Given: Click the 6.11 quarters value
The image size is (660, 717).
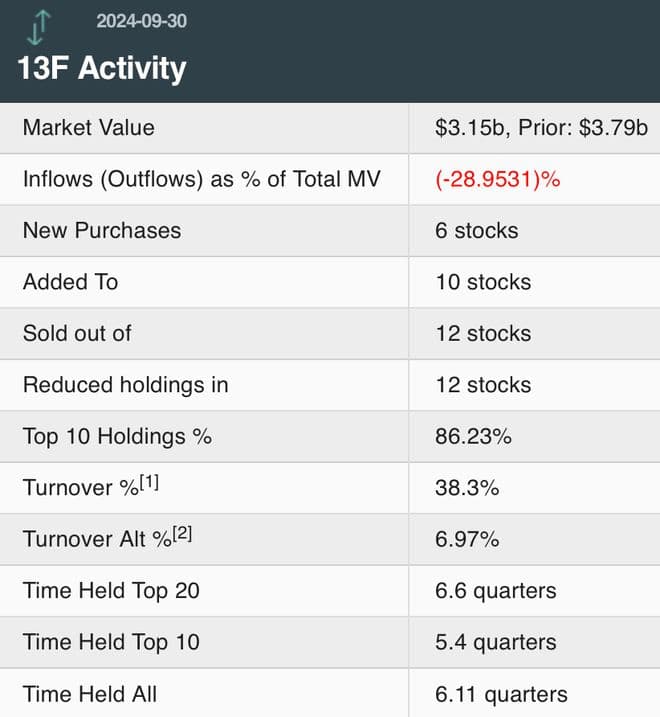Looking at the screenshot, I should tap(501, 694).
